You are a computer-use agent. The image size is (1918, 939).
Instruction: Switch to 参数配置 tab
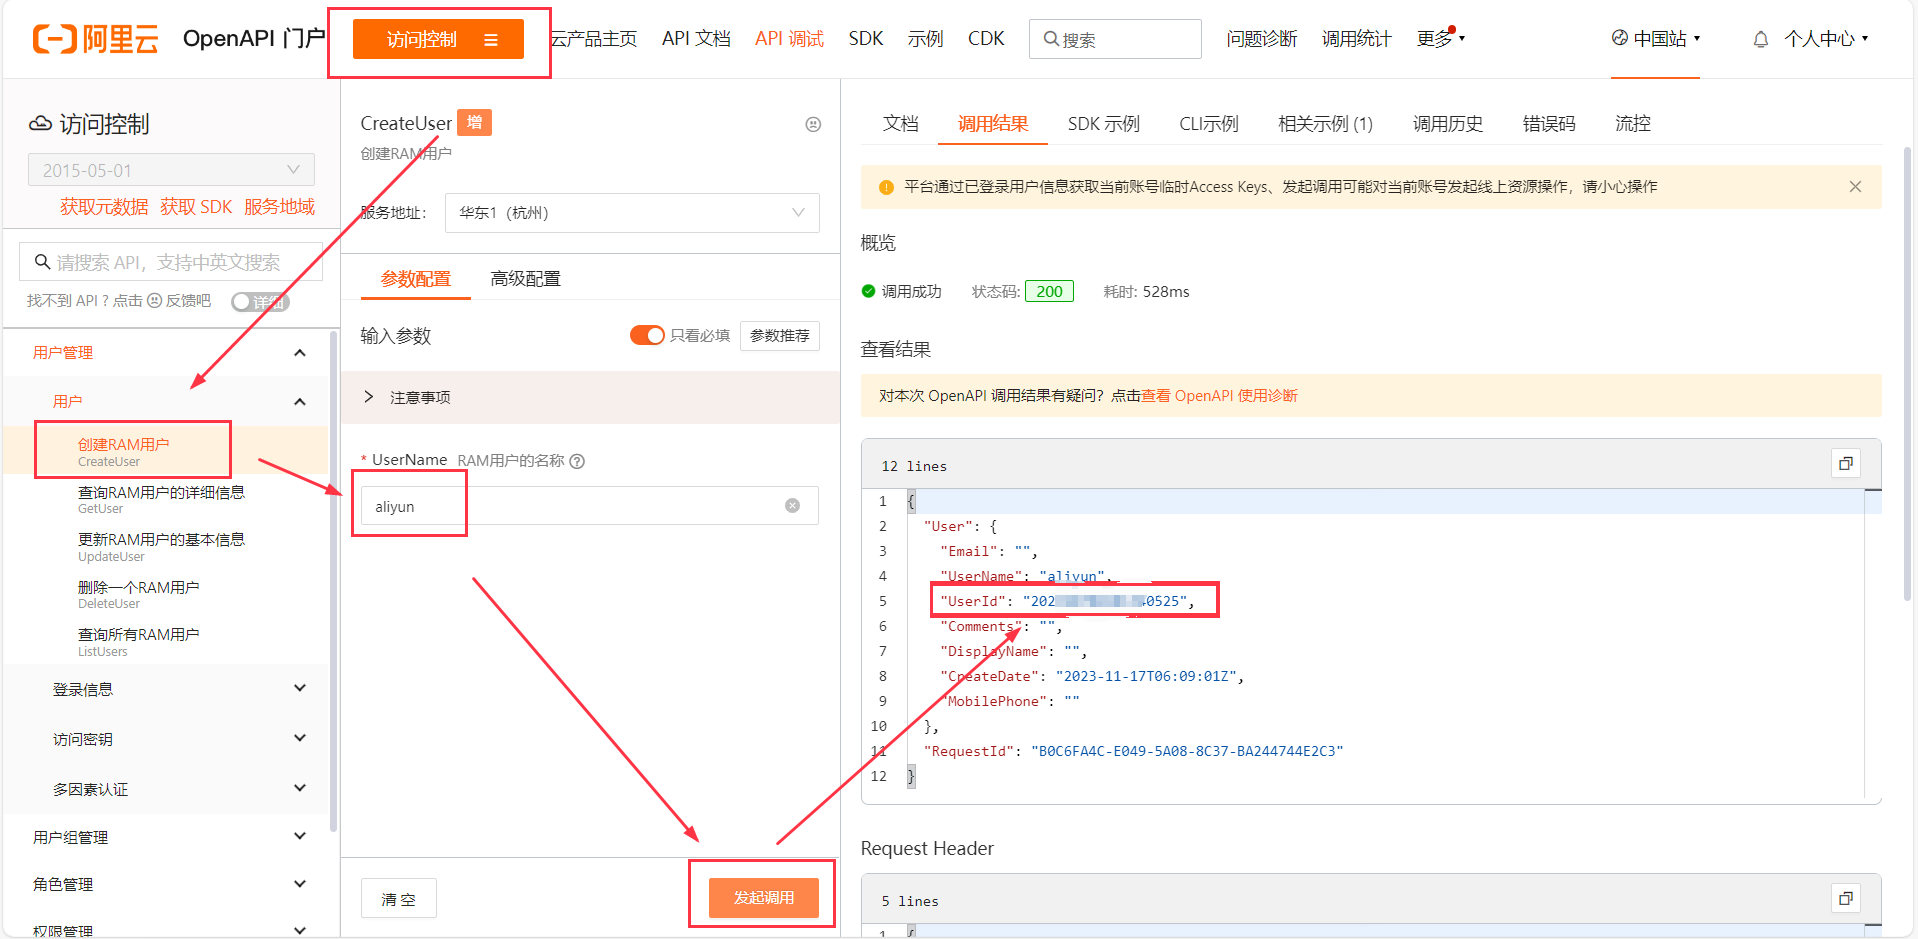click(415, 279)
